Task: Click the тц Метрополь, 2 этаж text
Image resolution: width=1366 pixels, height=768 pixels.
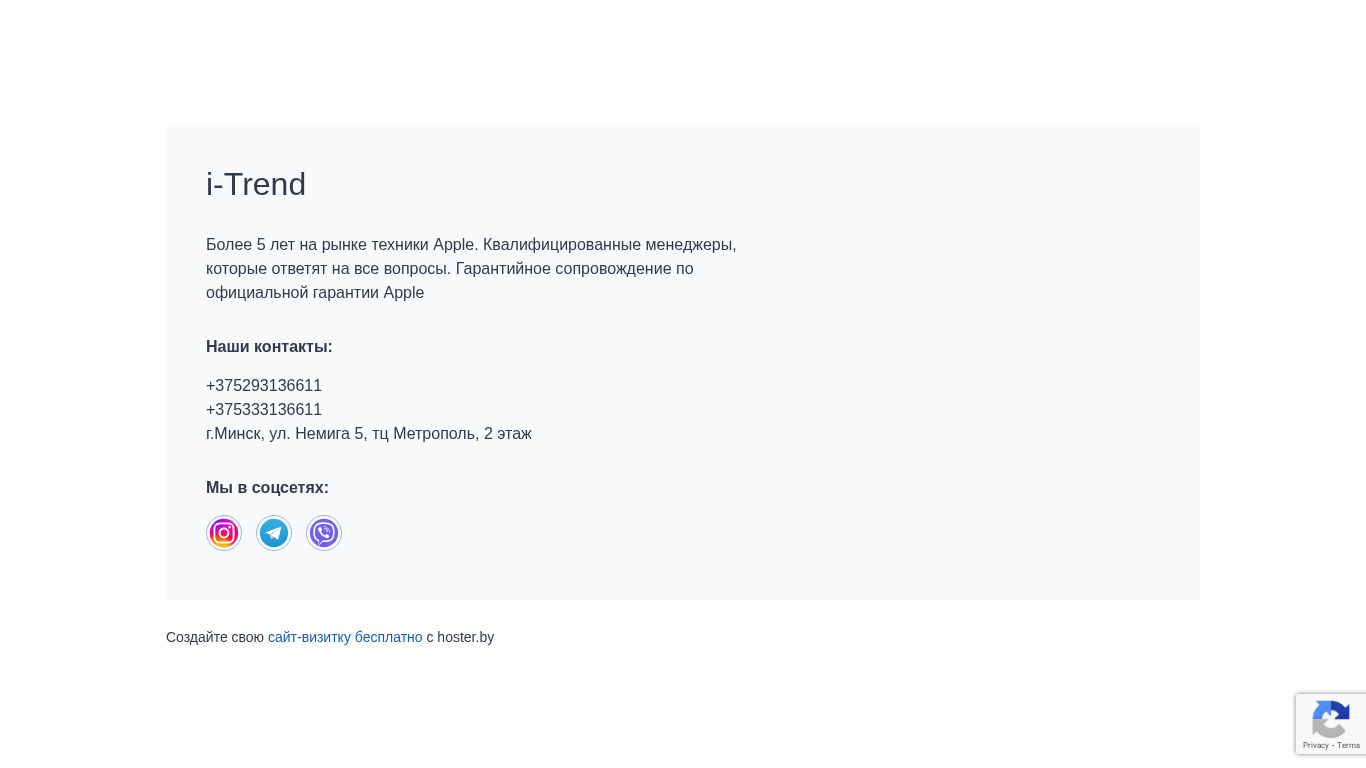Action: [452, 434]
